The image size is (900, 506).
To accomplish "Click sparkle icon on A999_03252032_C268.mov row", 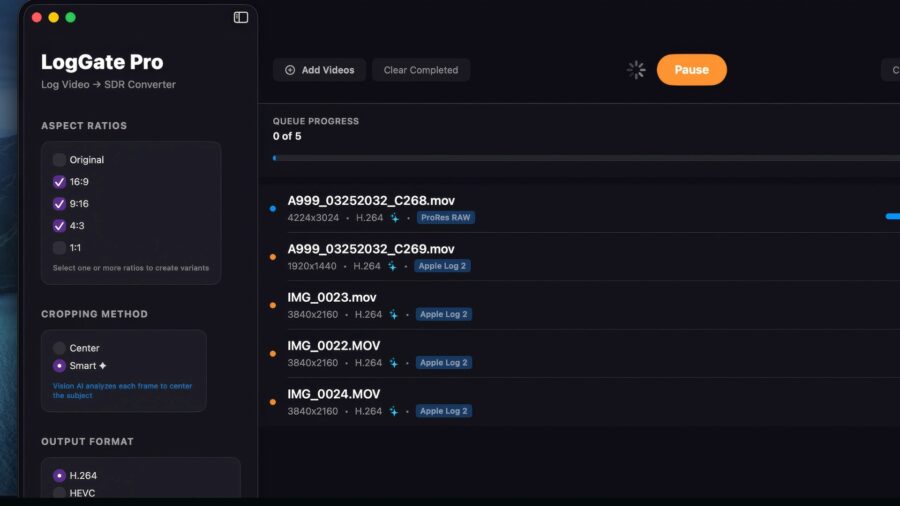I will click(x=395, y=218).
